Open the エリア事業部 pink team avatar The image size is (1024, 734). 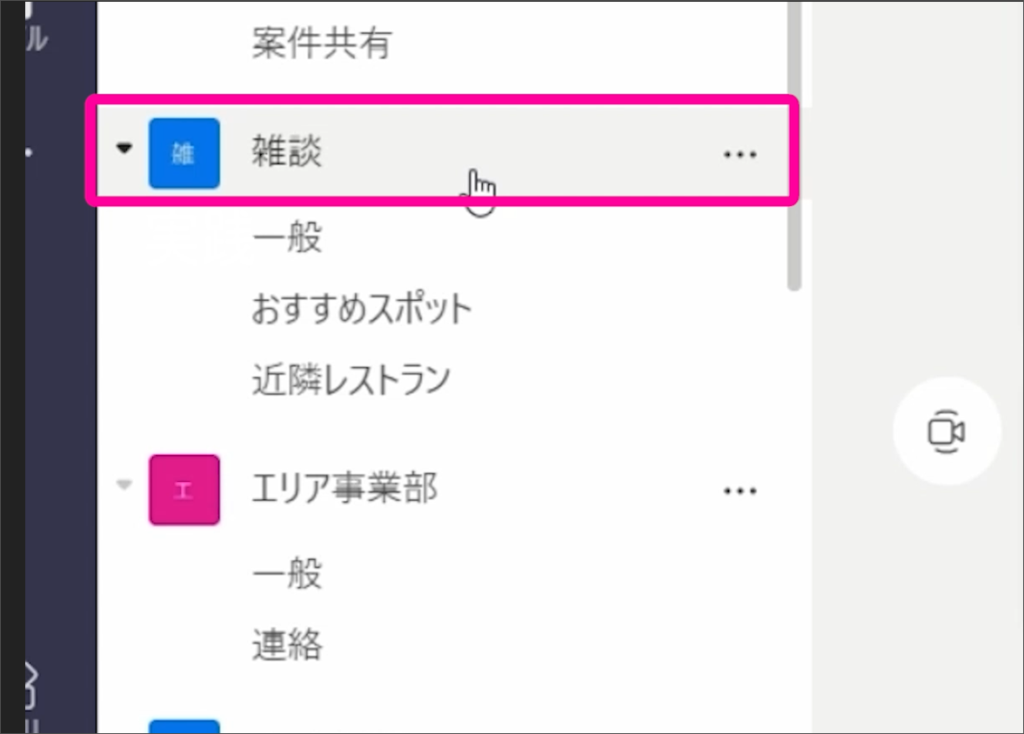184,490
